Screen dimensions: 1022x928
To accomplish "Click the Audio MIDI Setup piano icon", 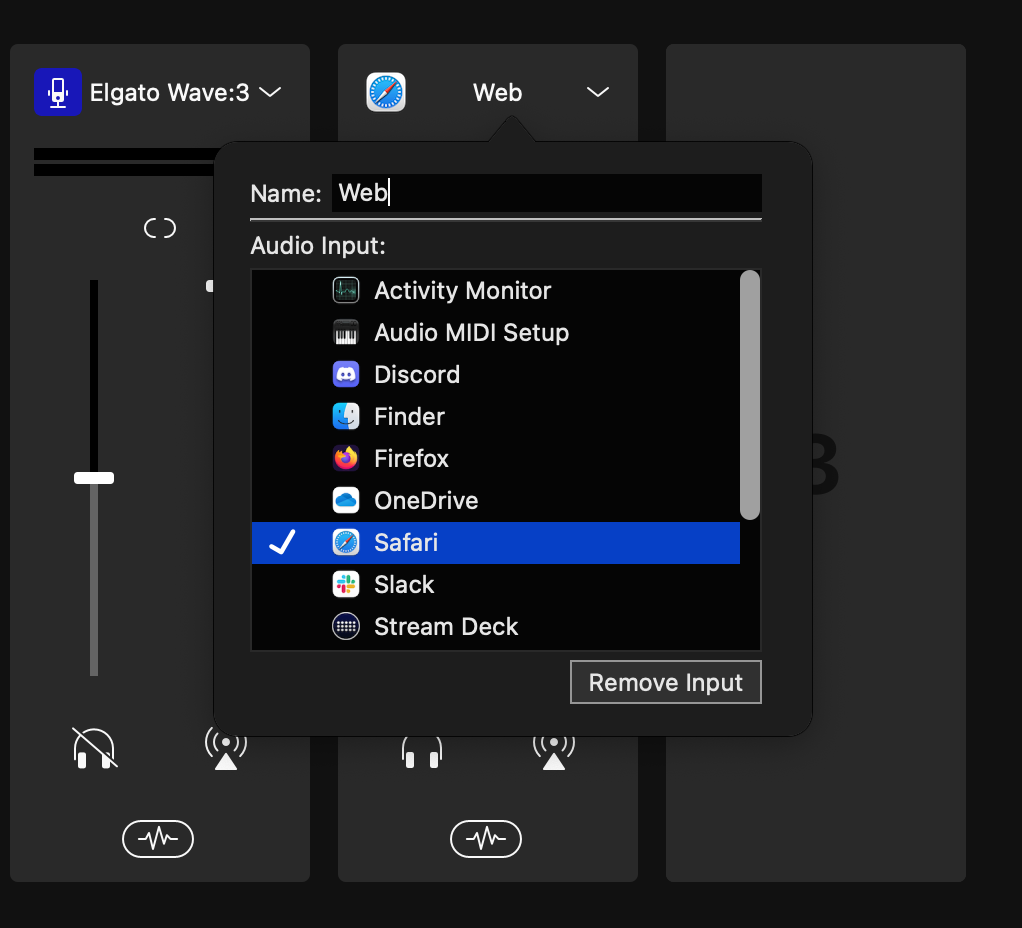I will (346, 332).
